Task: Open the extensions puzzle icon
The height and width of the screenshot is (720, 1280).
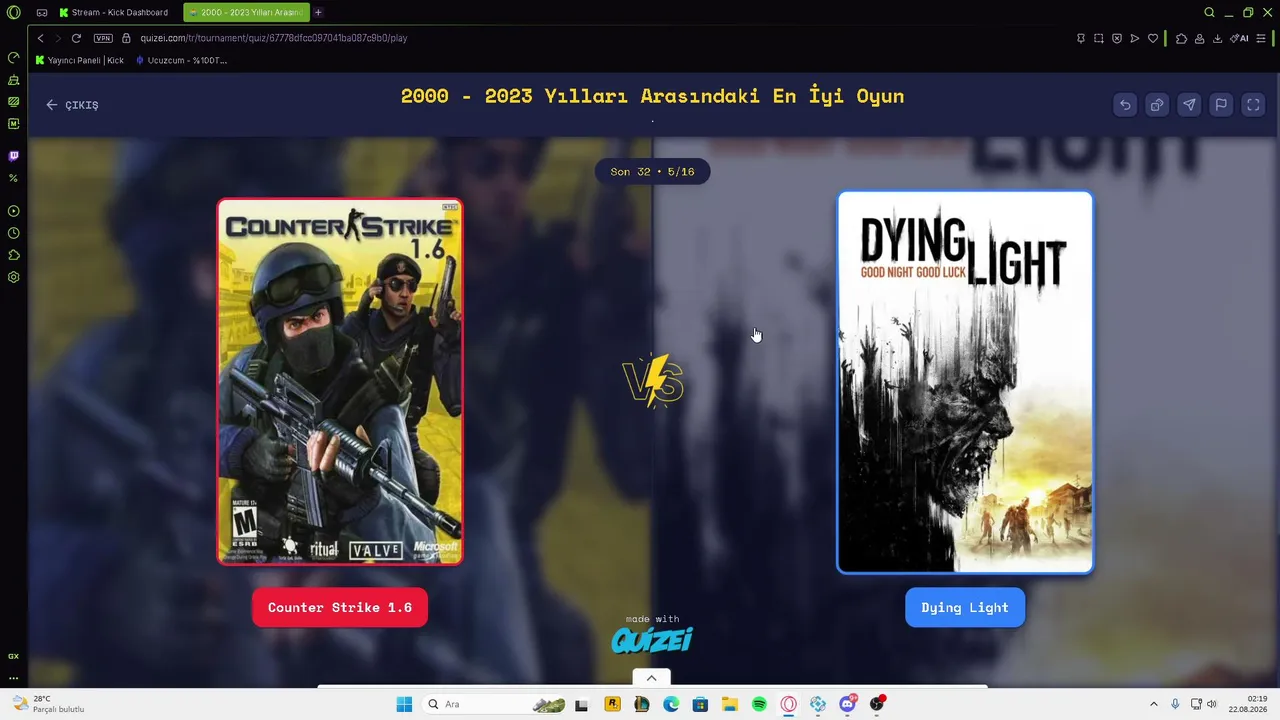Action: (x=1181, y=38)
